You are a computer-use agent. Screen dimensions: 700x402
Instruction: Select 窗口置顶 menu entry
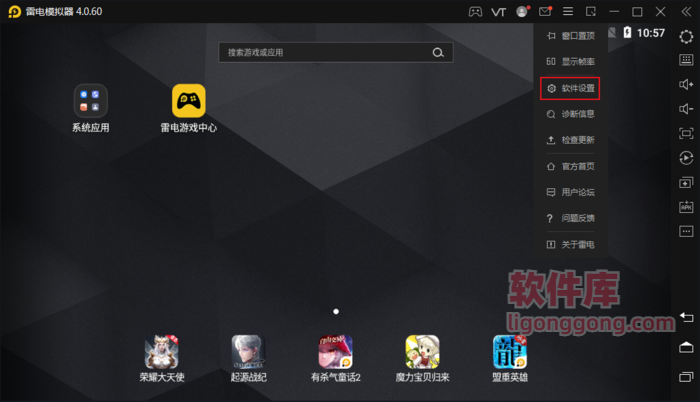[571, 36]
